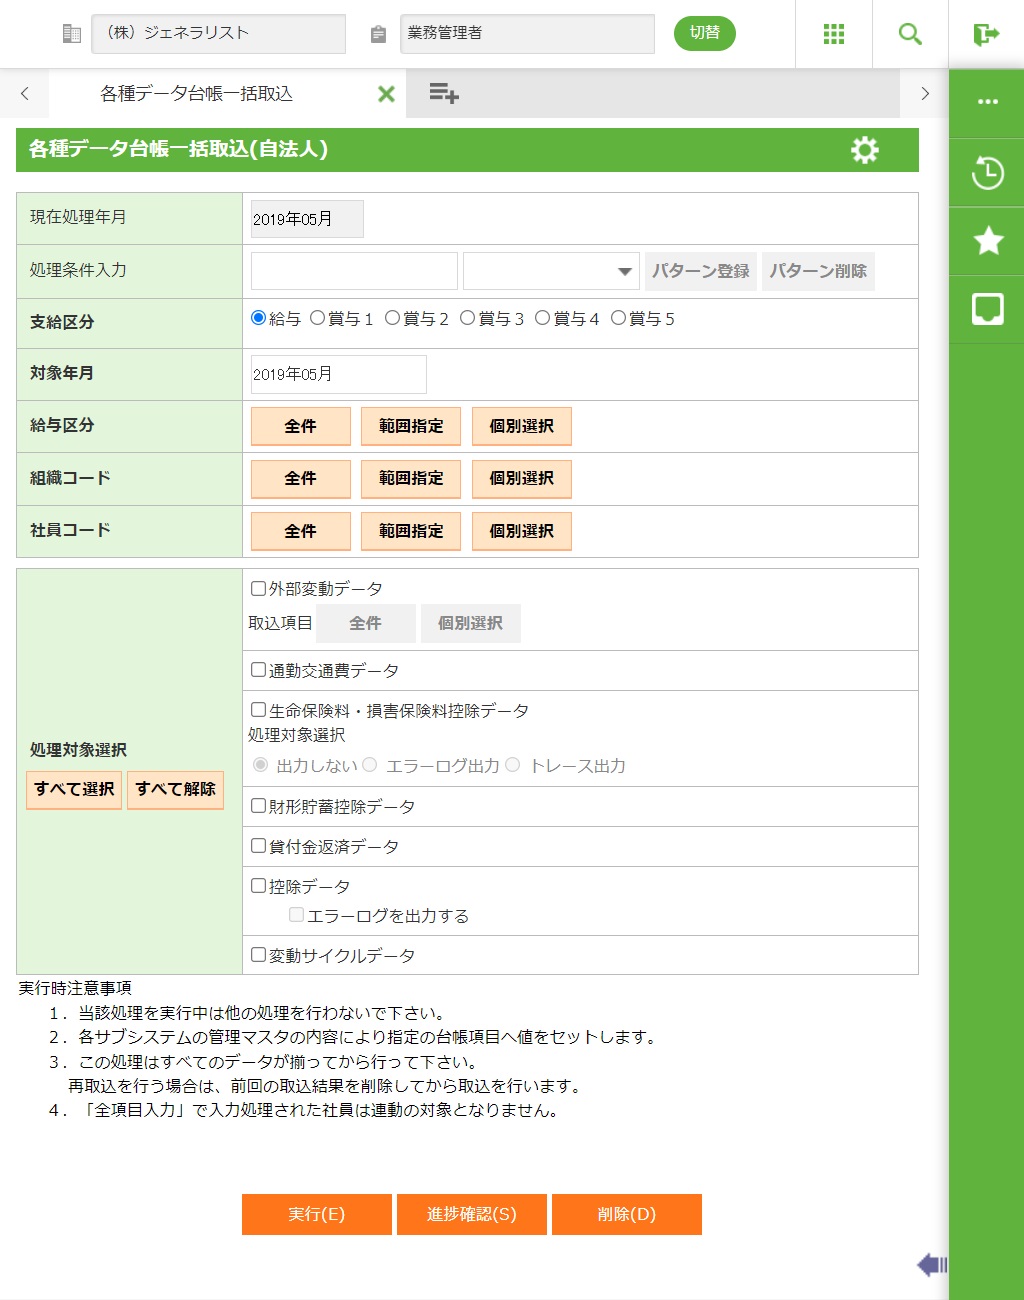Check the 貸付金返済データ checkbox
This screenshot has width=1024, height=1300.
[259, 846]
